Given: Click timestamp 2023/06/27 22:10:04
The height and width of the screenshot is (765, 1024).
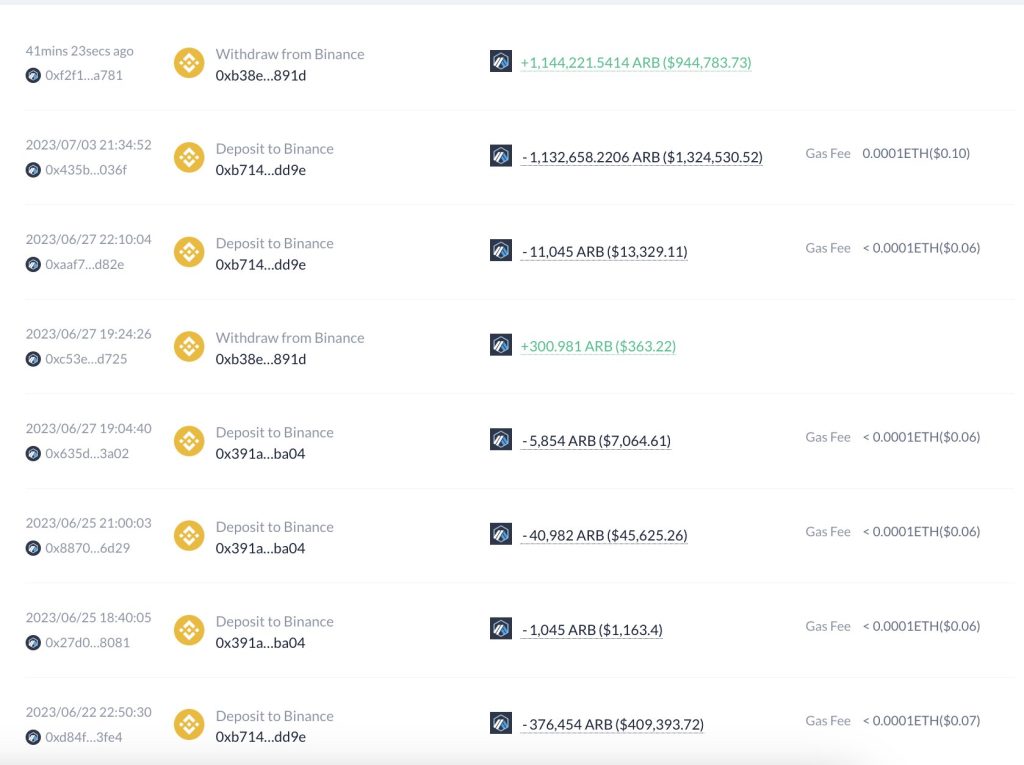Looking at the screenshot, I should (88, 240).
